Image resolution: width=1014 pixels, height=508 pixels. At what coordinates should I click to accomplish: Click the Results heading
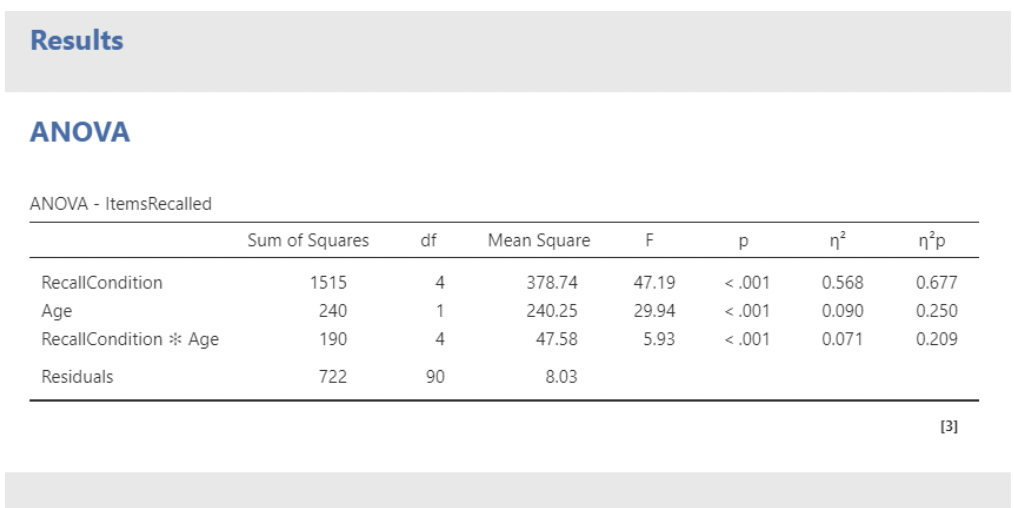(77, 41)
